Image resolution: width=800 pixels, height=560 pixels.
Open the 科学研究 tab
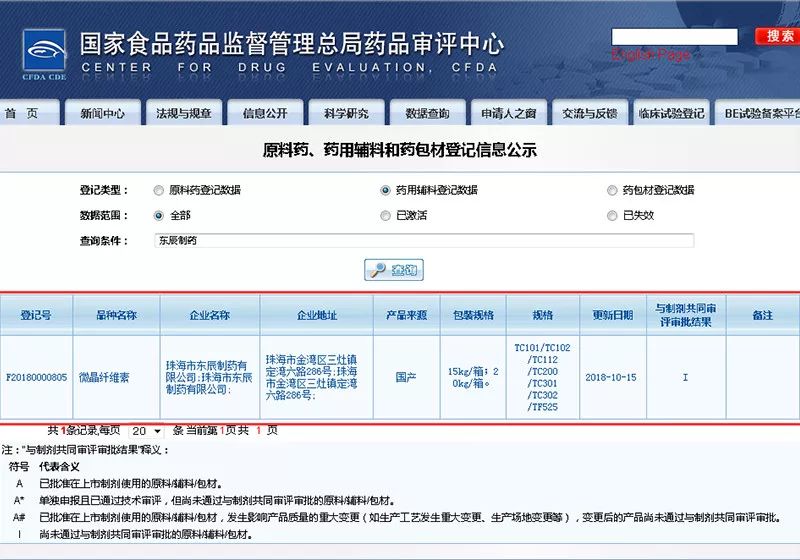tap(346, 113)
